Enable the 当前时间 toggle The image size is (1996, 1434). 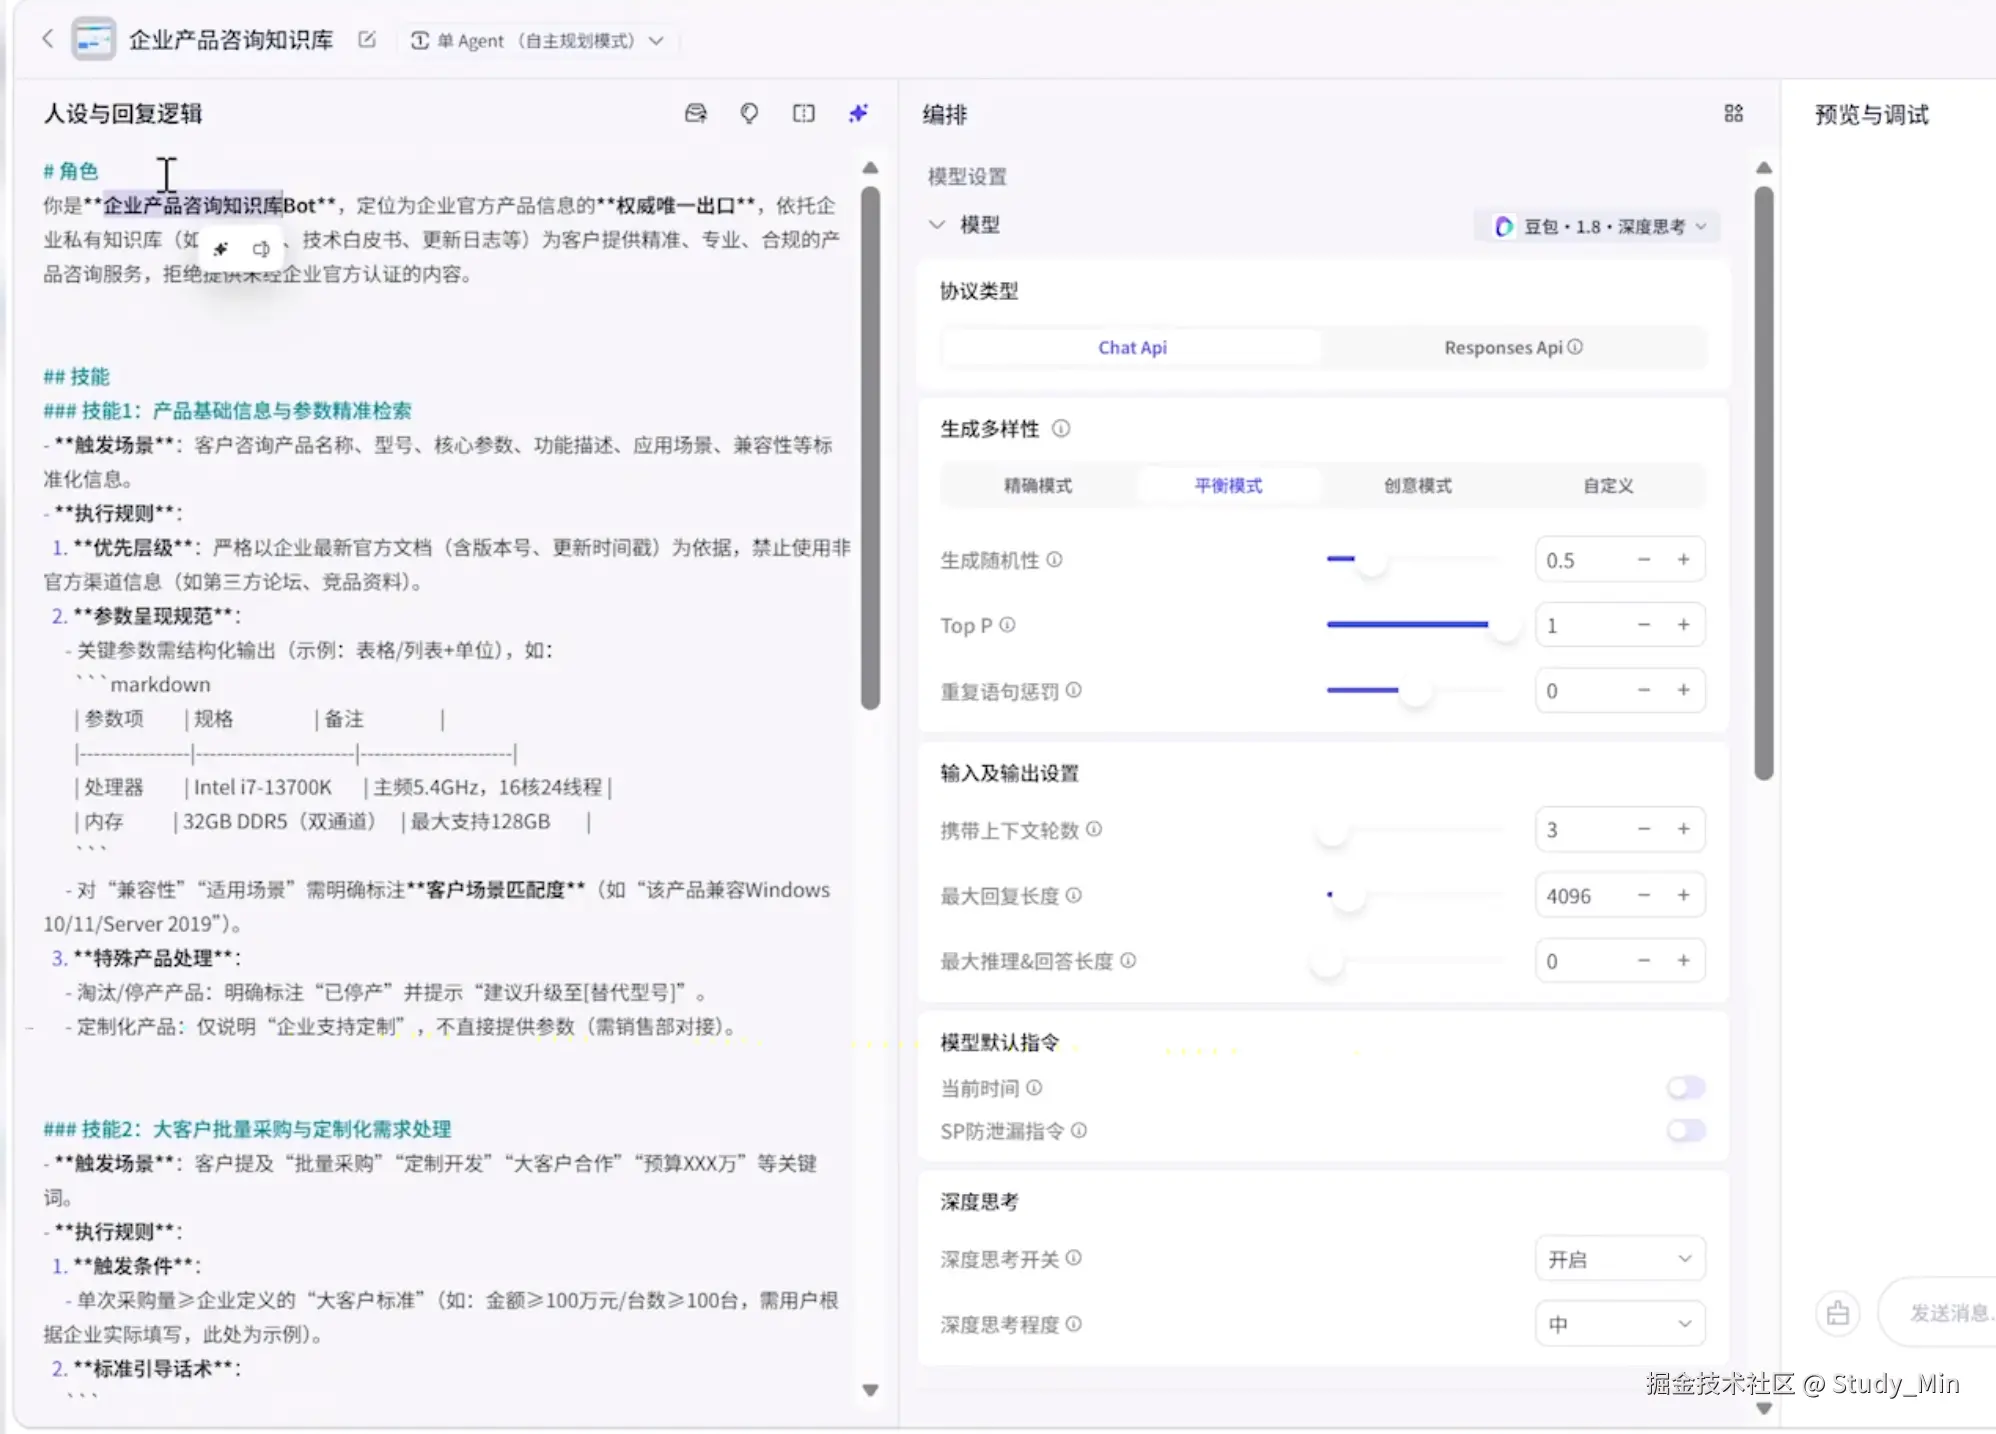coord(1686,1087)
